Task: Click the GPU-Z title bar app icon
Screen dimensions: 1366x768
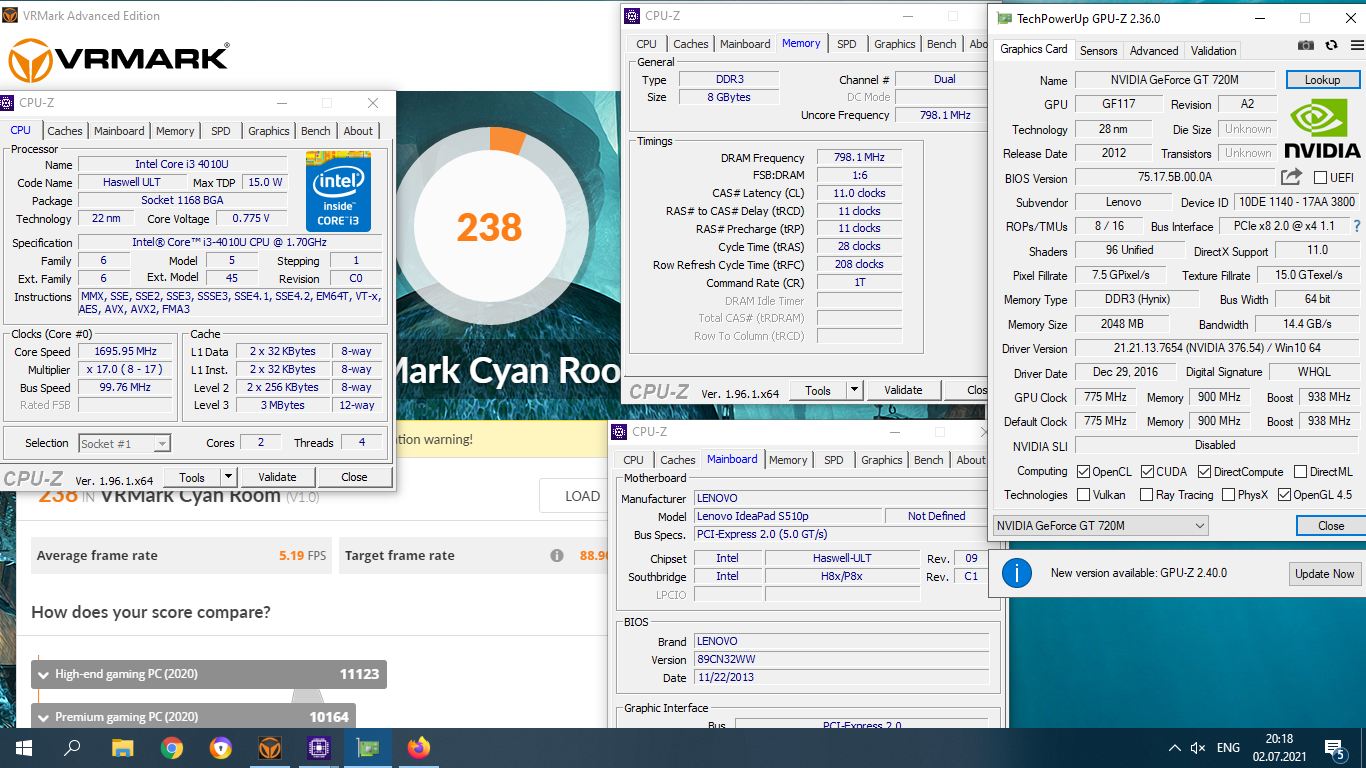Action: pyautogui.click(x=1002, y=18)
